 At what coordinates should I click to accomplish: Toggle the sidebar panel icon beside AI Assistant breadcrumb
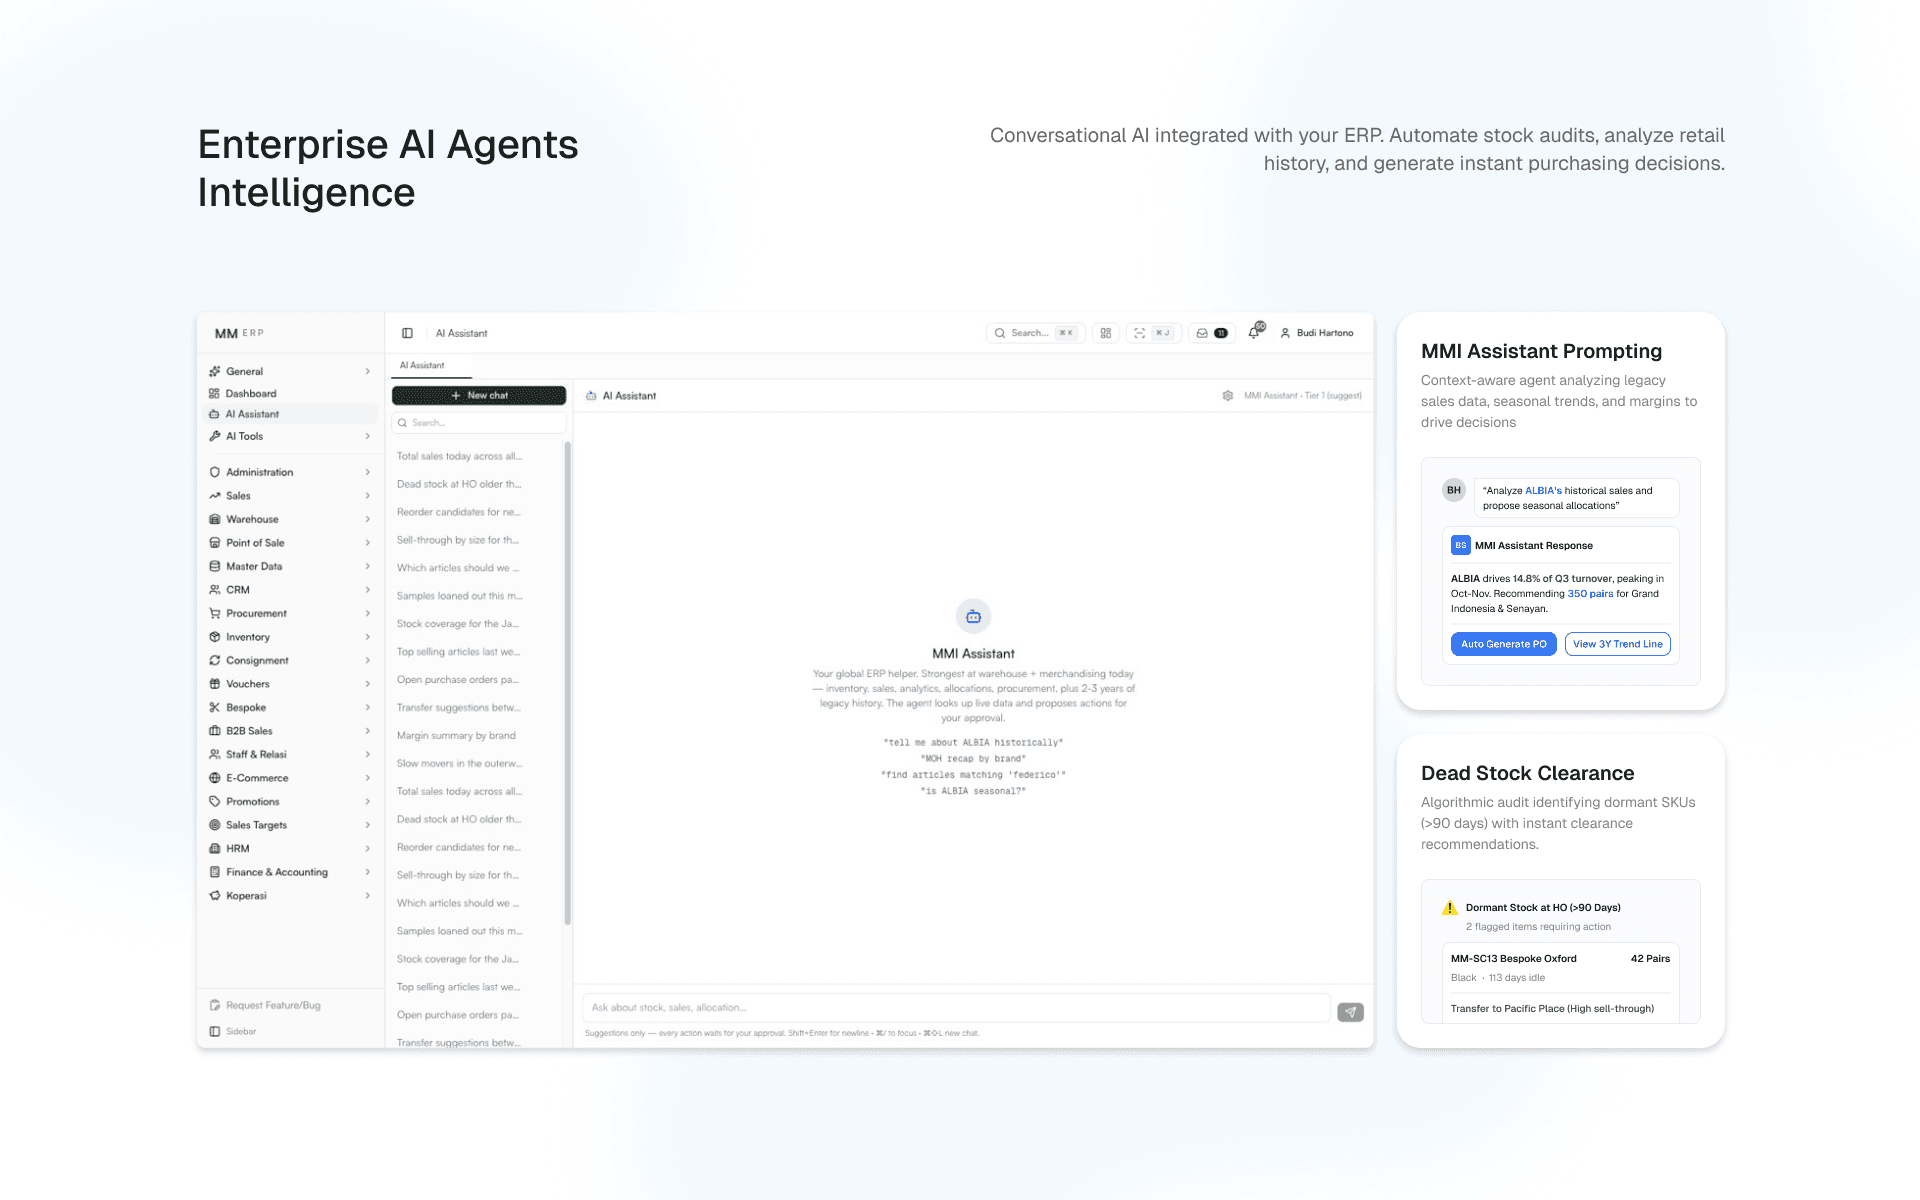point(407,333)
